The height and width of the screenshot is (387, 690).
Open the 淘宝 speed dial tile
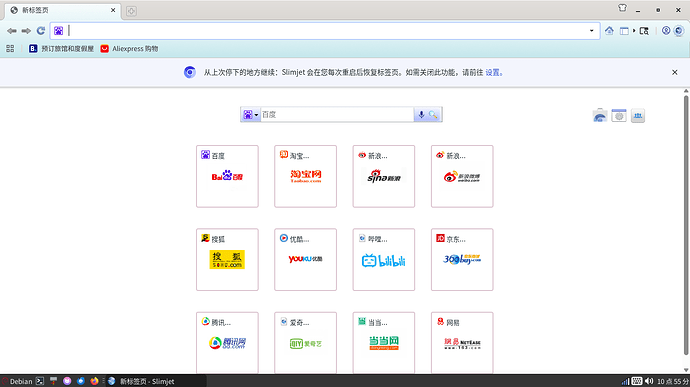click(305, 176)
